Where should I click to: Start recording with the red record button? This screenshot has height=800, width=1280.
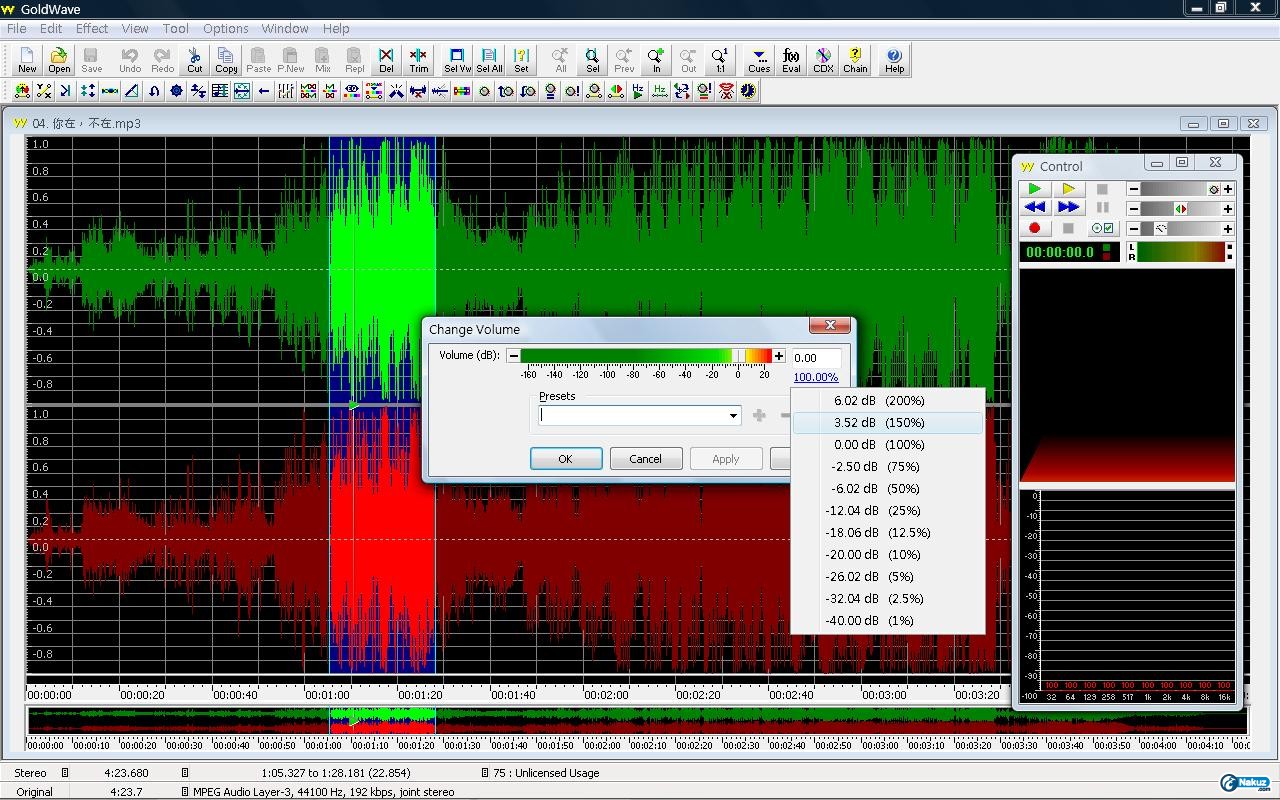point(1035,228)
